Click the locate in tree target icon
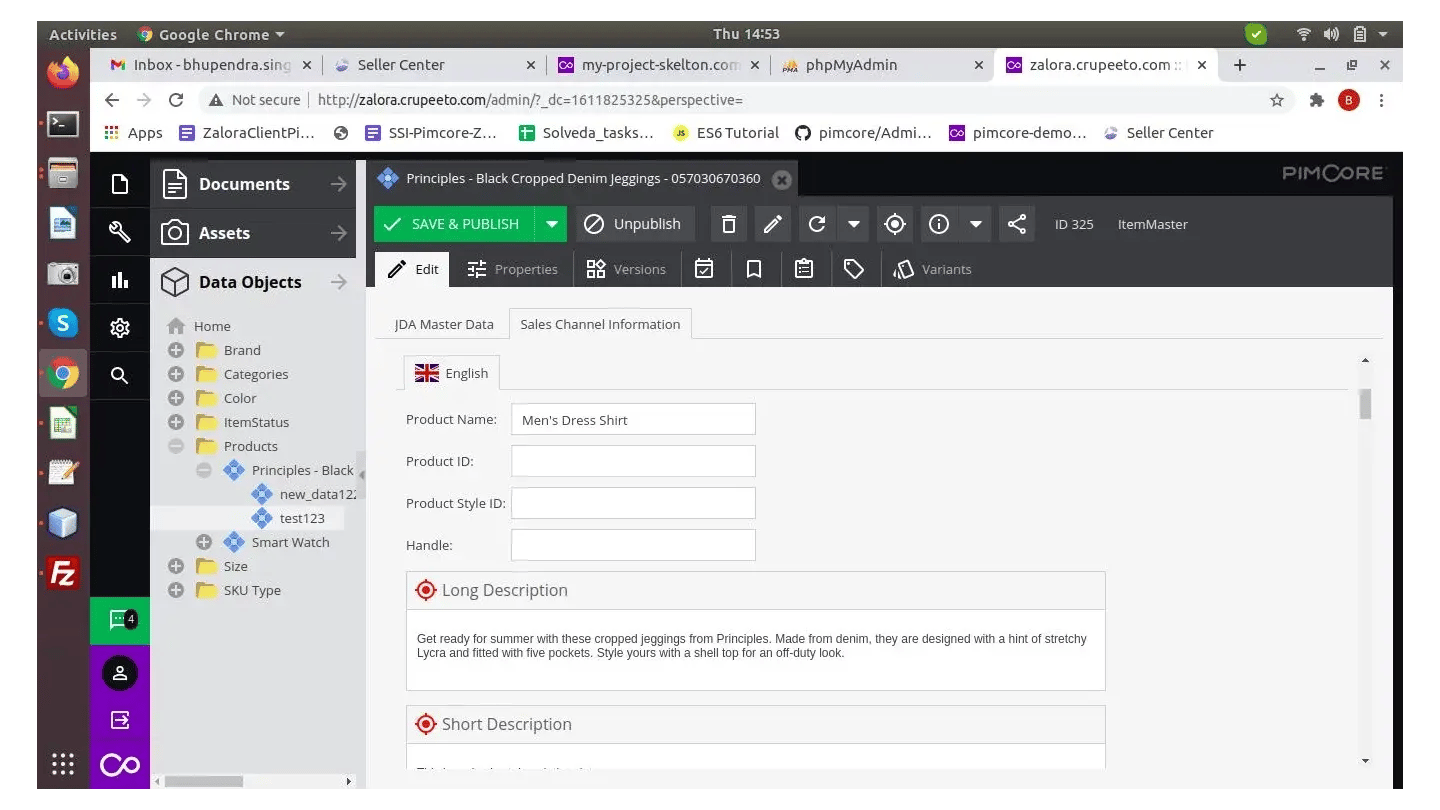The height and width of the screenshot is (810, 1440). coord(895,224)
